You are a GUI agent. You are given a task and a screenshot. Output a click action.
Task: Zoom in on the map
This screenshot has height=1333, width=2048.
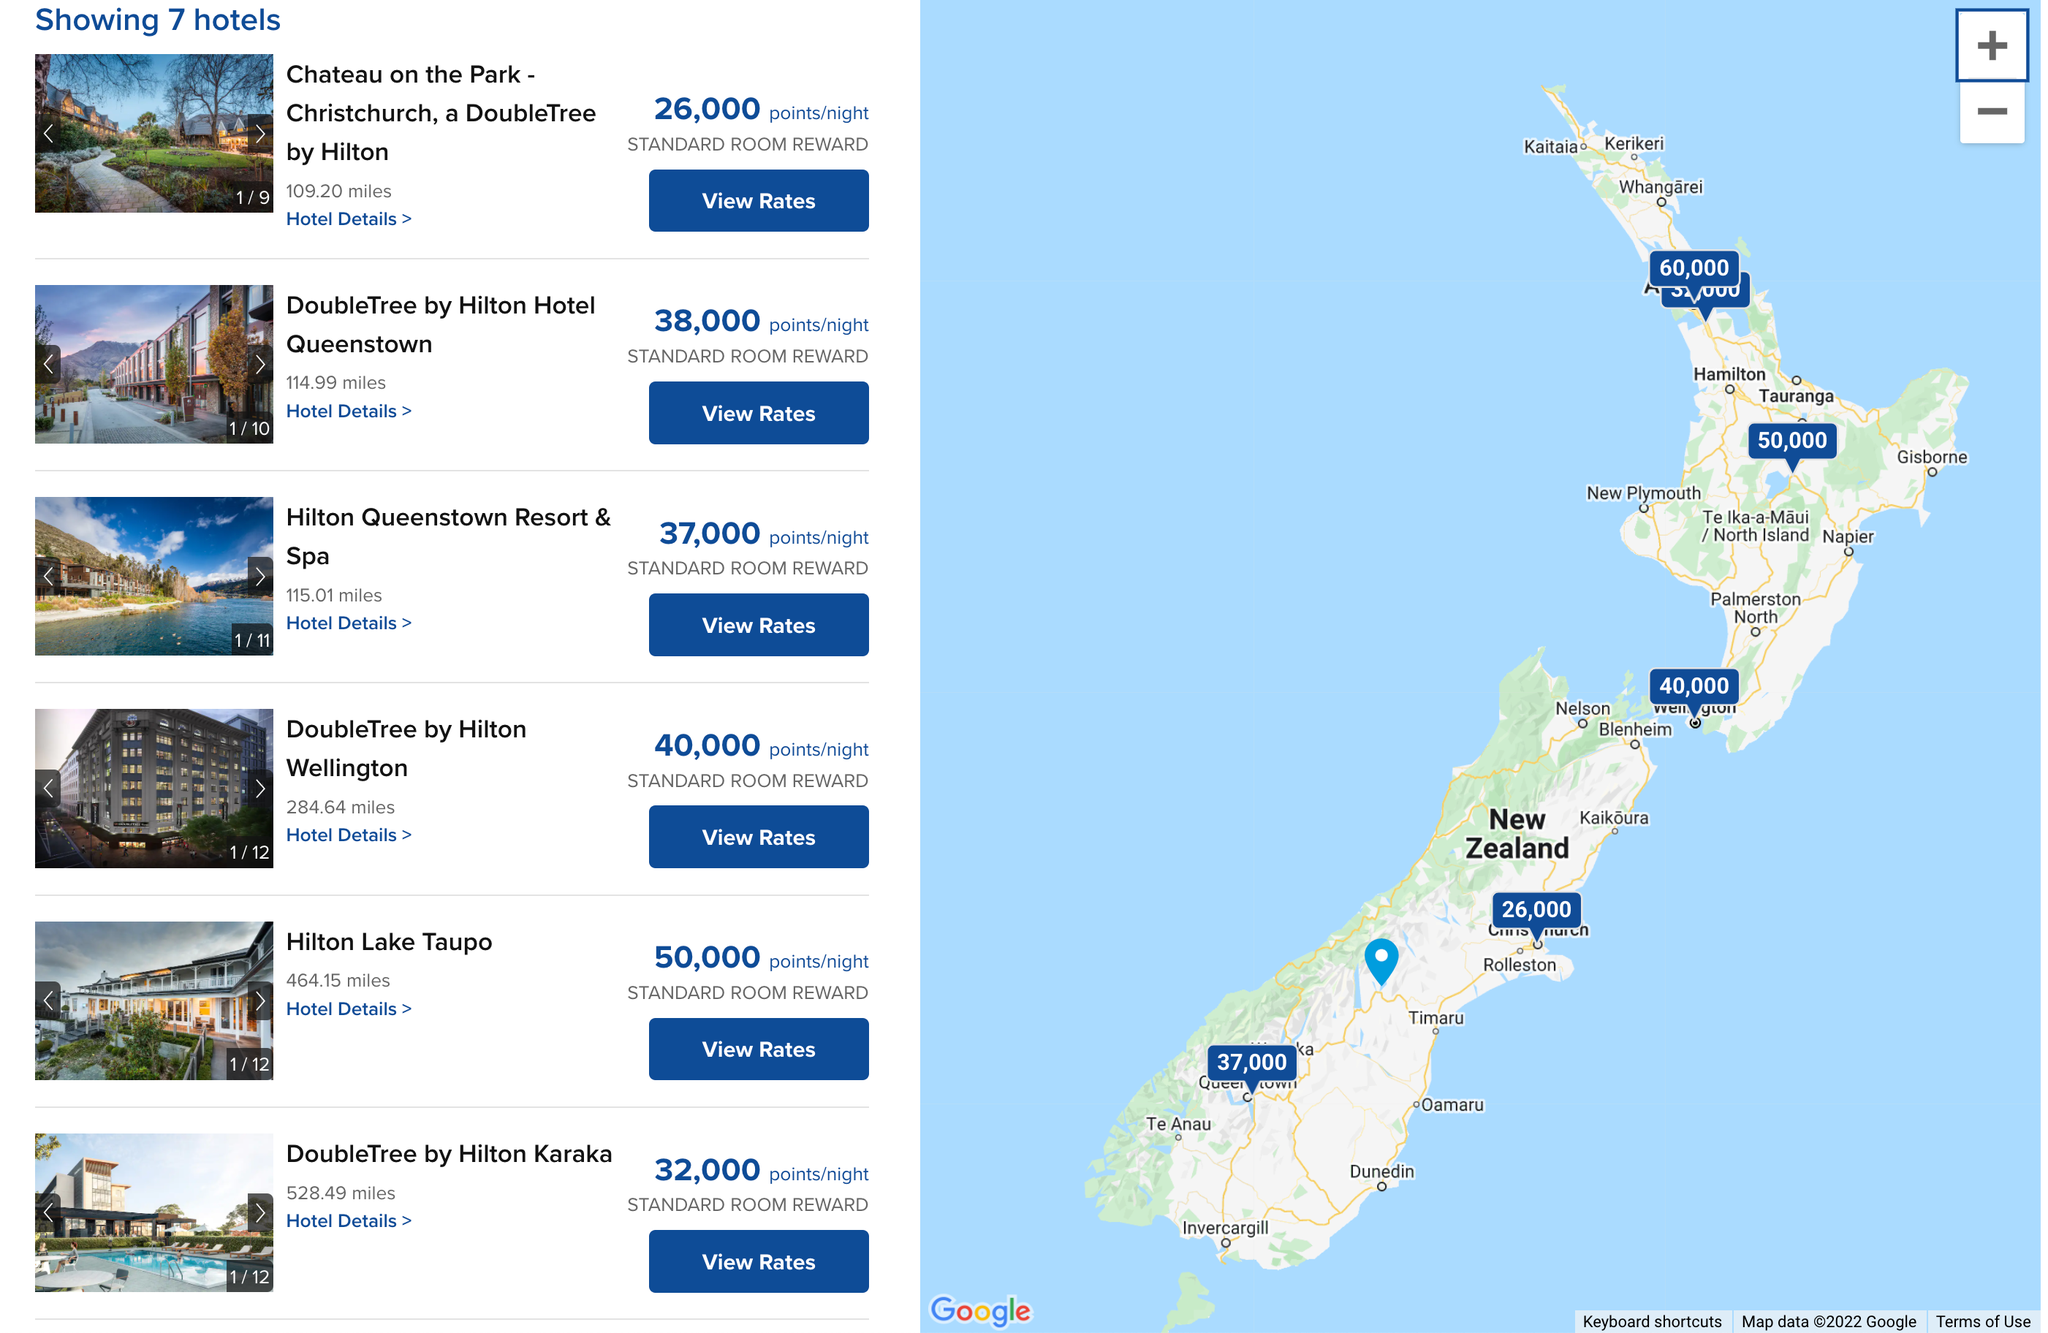pyautogui.click(x=1991, y=44)
